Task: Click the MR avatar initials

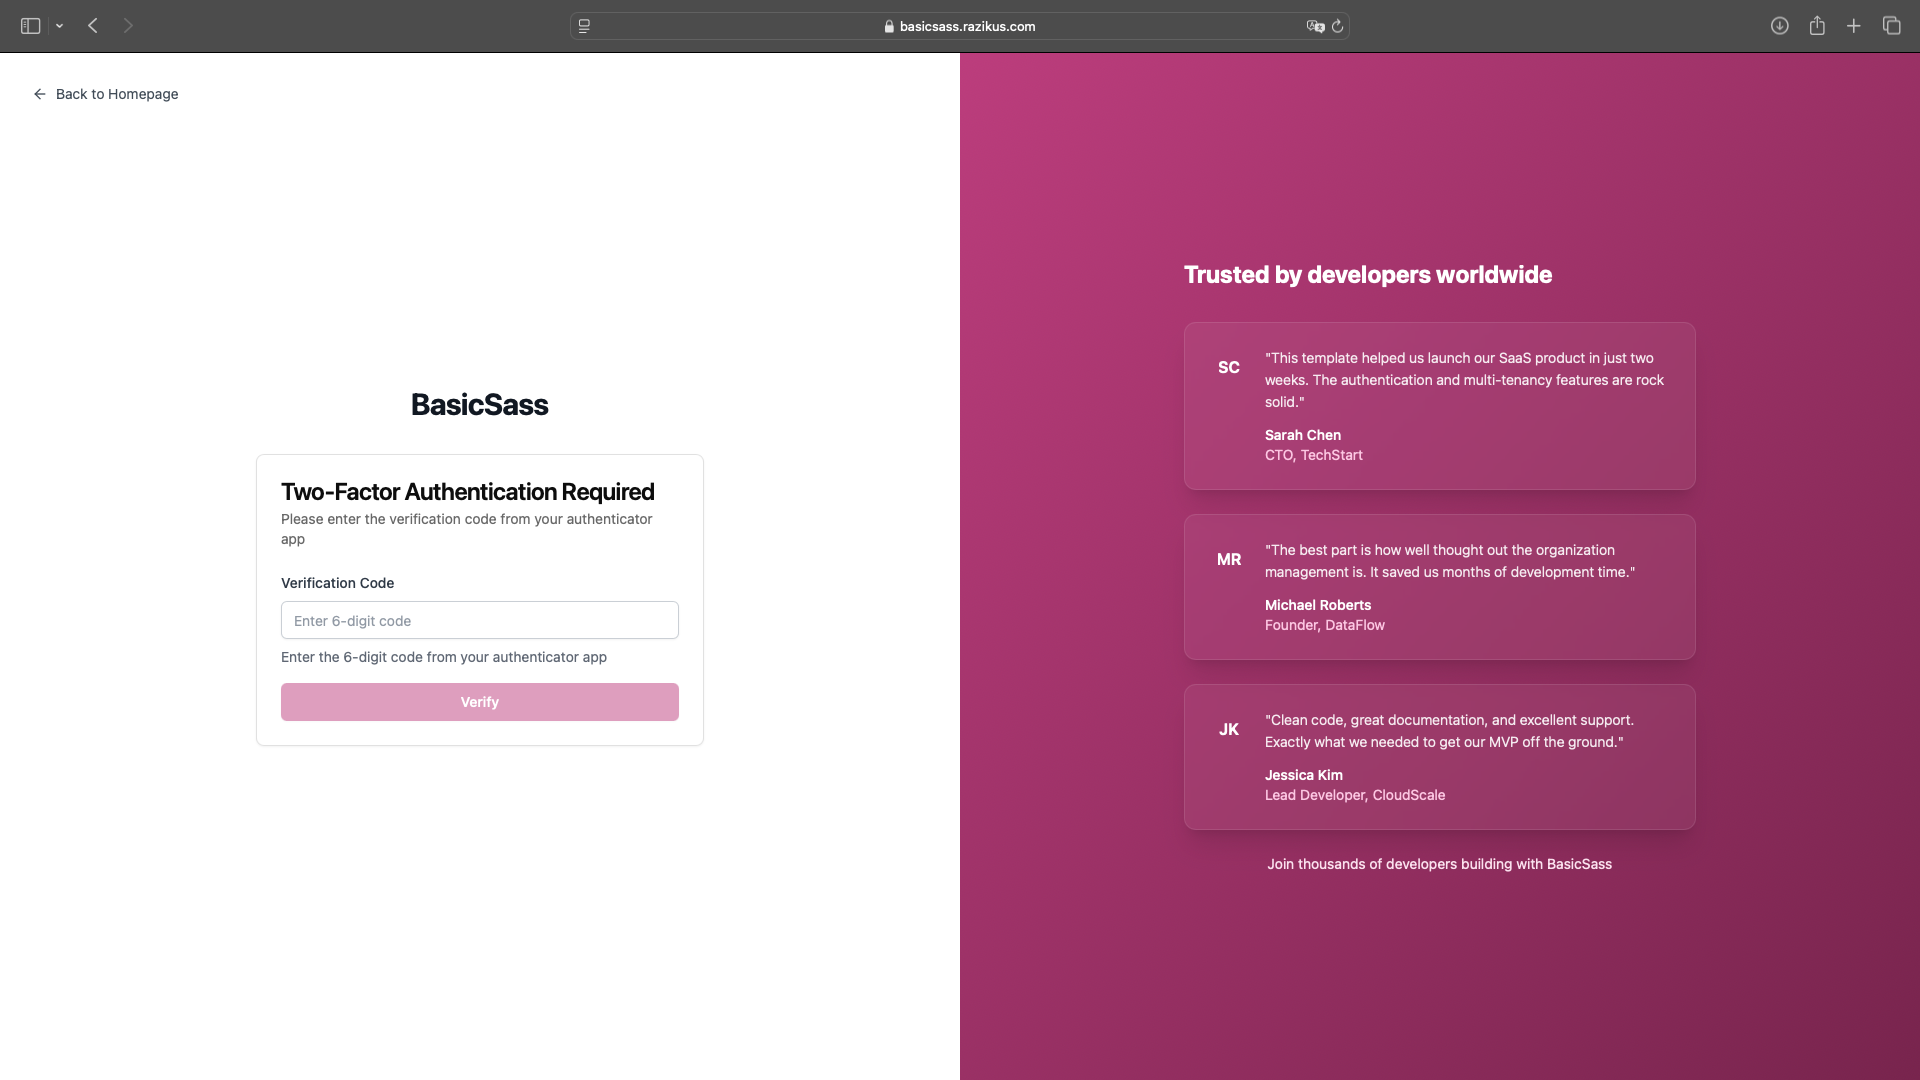Action: (1229, 560)
